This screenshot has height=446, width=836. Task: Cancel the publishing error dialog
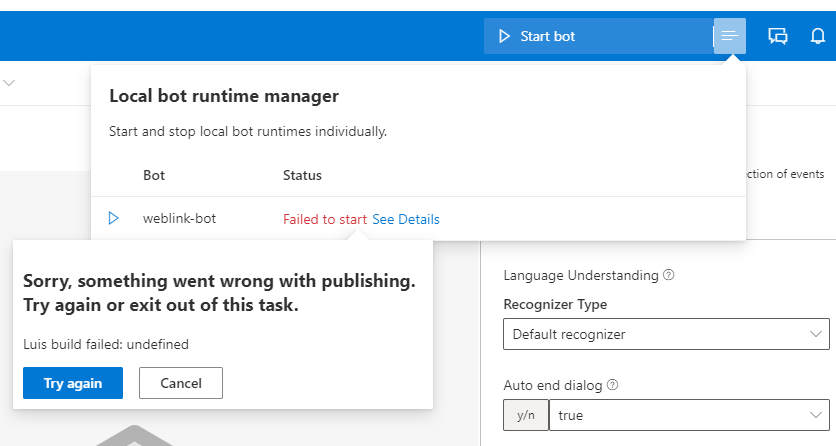181,383
